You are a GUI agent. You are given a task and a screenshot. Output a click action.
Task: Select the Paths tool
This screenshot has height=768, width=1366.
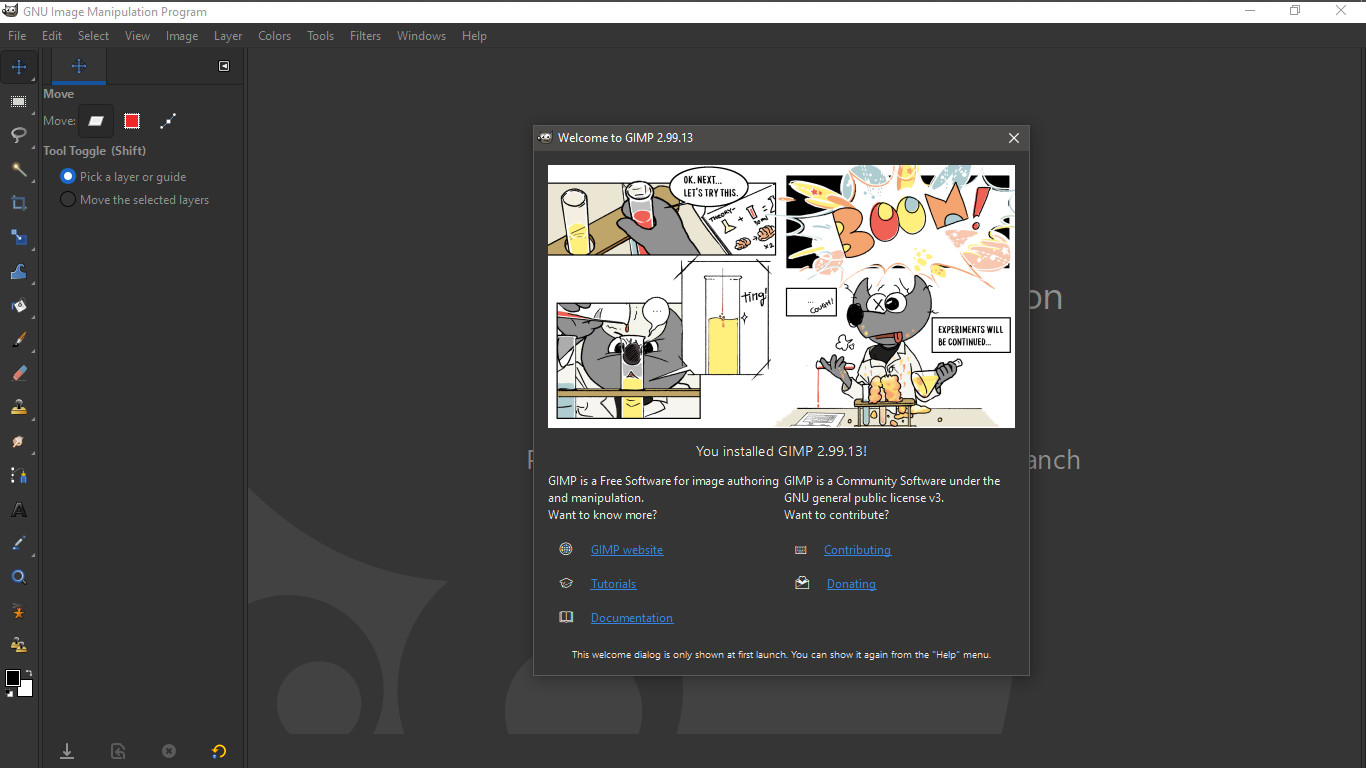(19, 475)
